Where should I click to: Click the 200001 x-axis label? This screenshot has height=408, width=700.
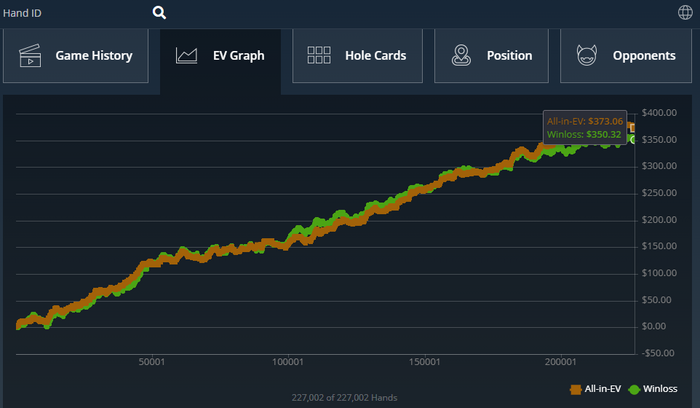tap(561, 362)
